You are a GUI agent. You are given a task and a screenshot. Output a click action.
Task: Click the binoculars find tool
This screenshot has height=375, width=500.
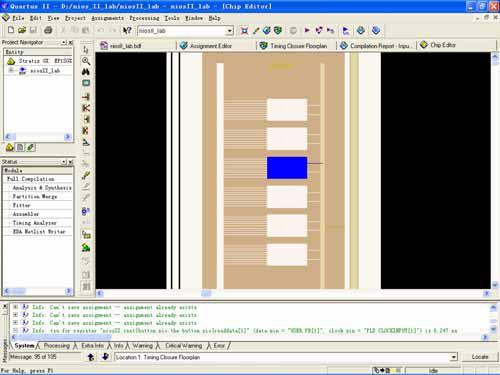[86, 72]
